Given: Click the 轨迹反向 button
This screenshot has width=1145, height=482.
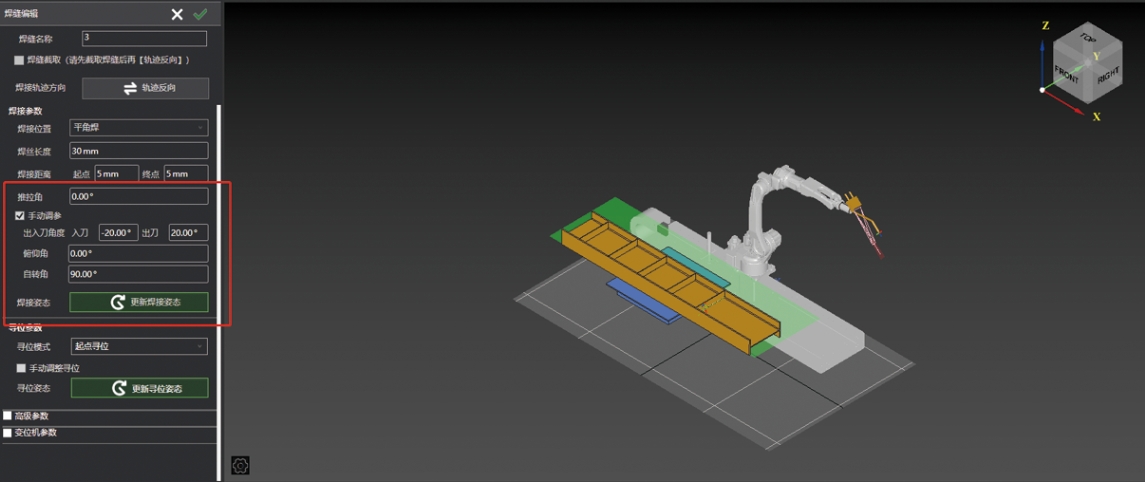Looking at the screenshot, I should pos(145,88).
